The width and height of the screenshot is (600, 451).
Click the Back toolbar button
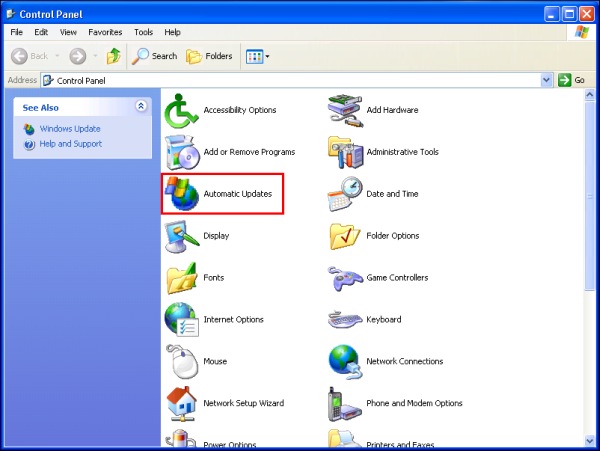(x=29, y=56)
